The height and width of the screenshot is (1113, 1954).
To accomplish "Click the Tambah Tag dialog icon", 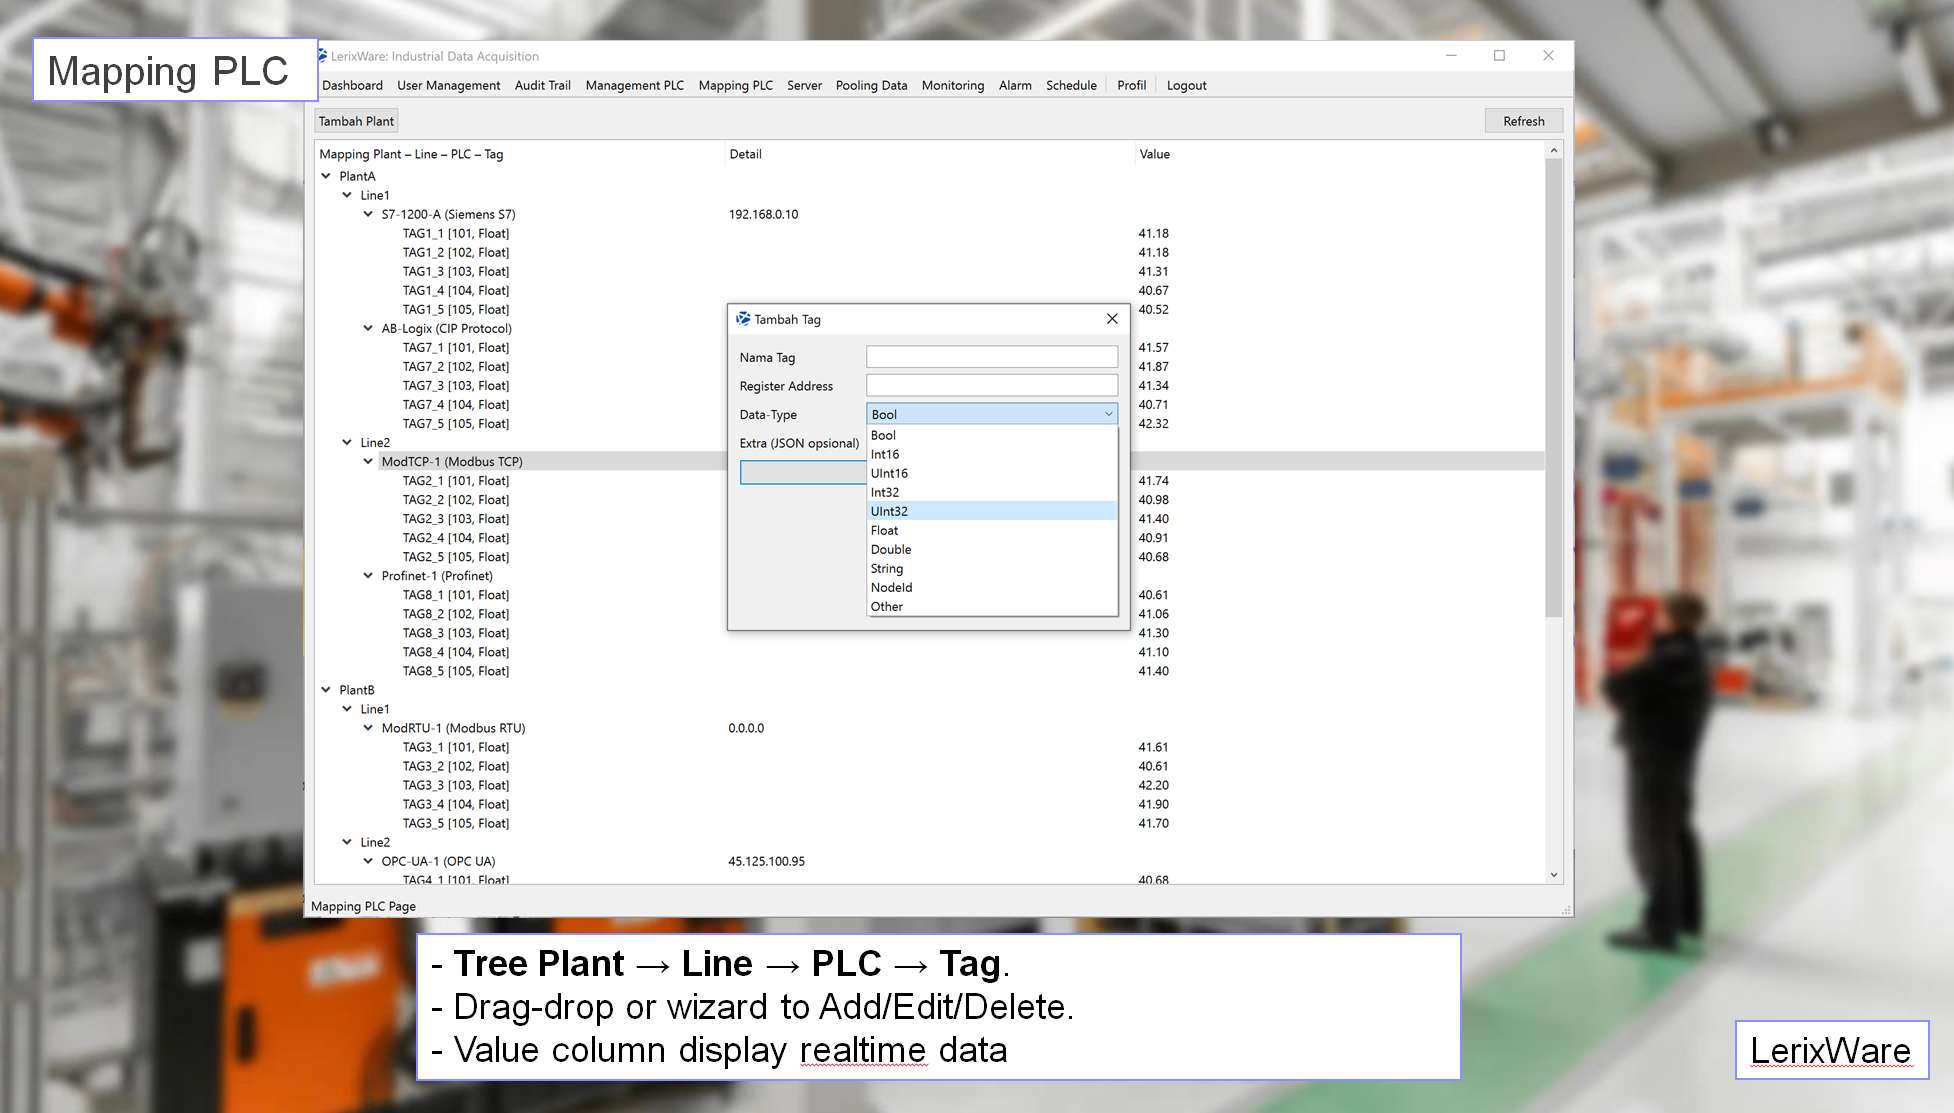I will coord(744,319).
